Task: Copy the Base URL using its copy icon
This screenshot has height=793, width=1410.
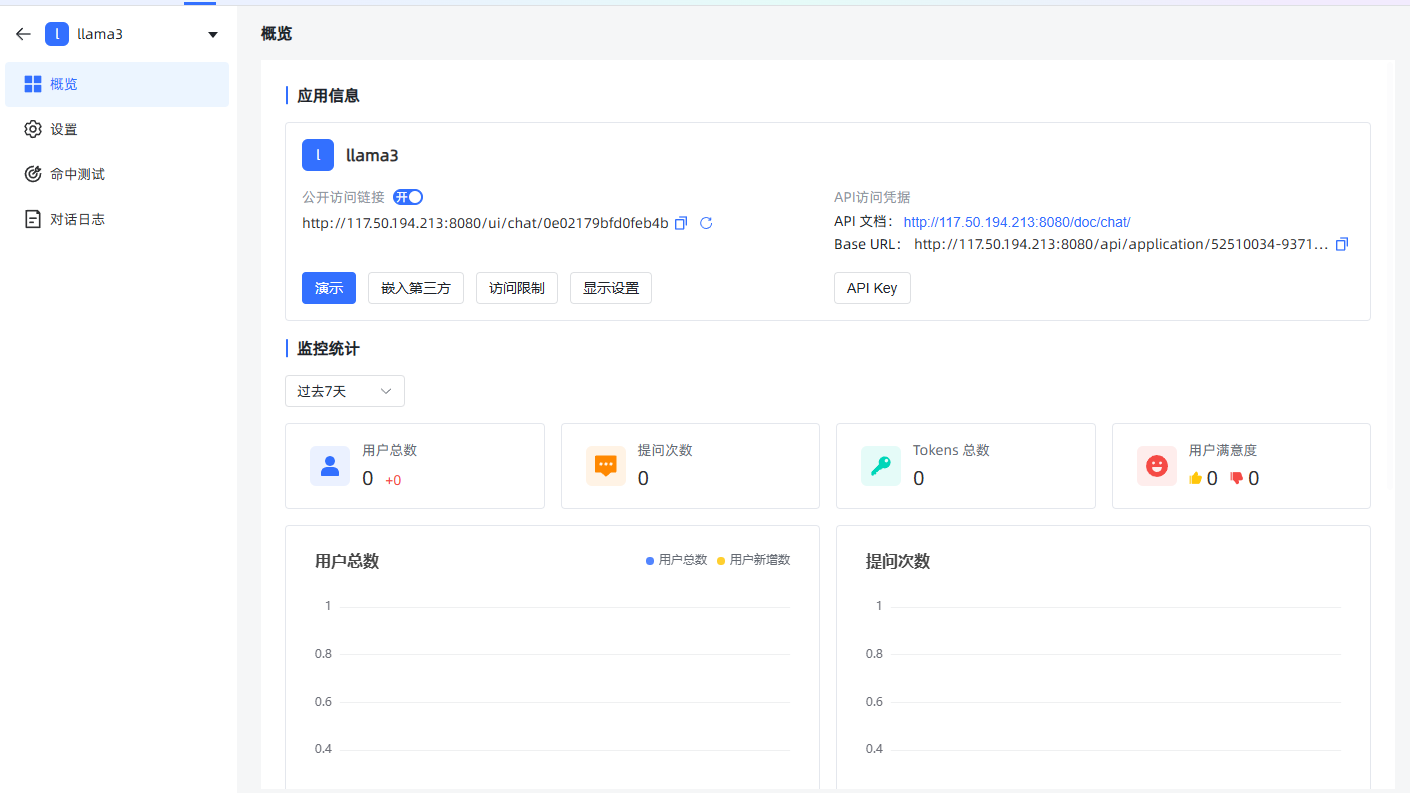Action: click(x=1341, y=243)
